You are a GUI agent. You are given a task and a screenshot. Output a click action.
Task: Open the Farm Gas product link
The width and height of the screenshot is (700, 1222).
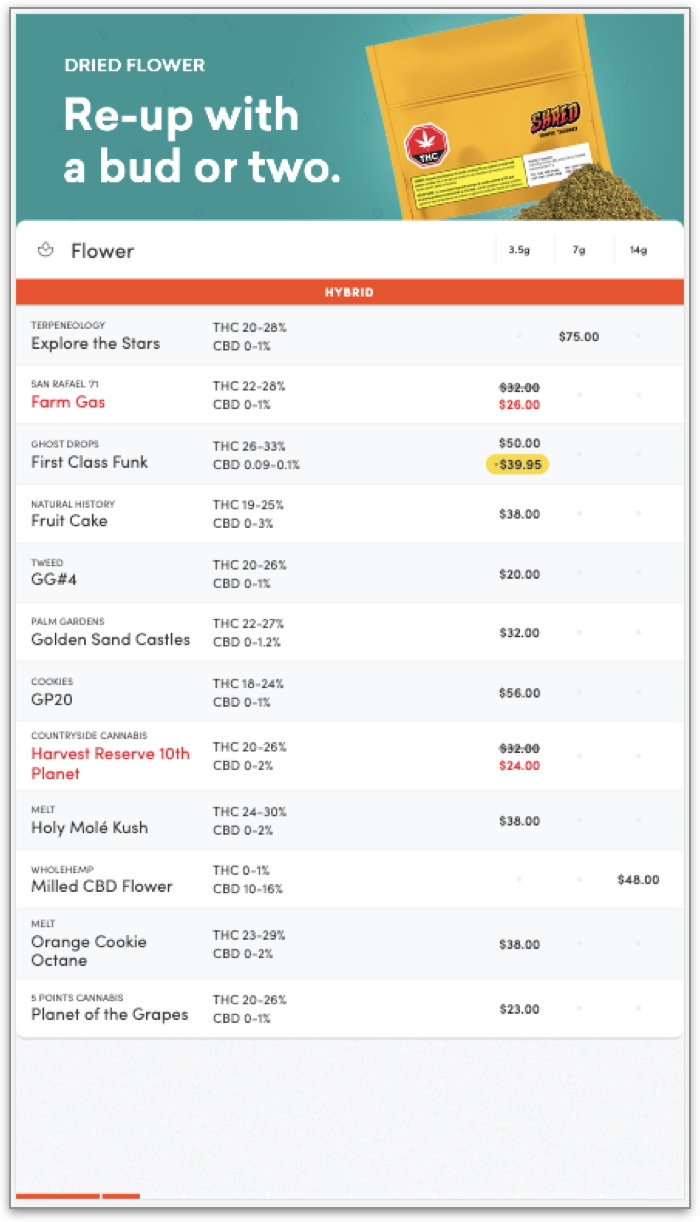68,402
